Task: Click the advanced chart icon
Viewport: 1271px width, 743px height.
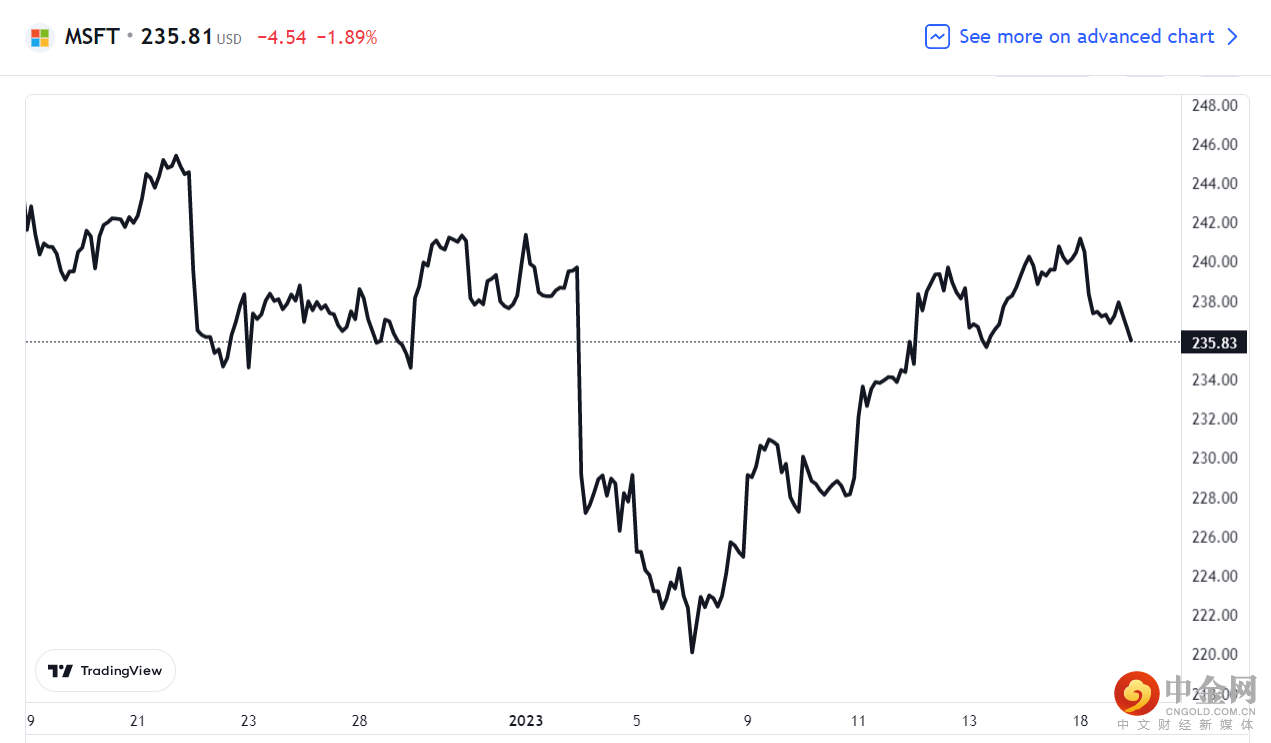Action: 937,37
